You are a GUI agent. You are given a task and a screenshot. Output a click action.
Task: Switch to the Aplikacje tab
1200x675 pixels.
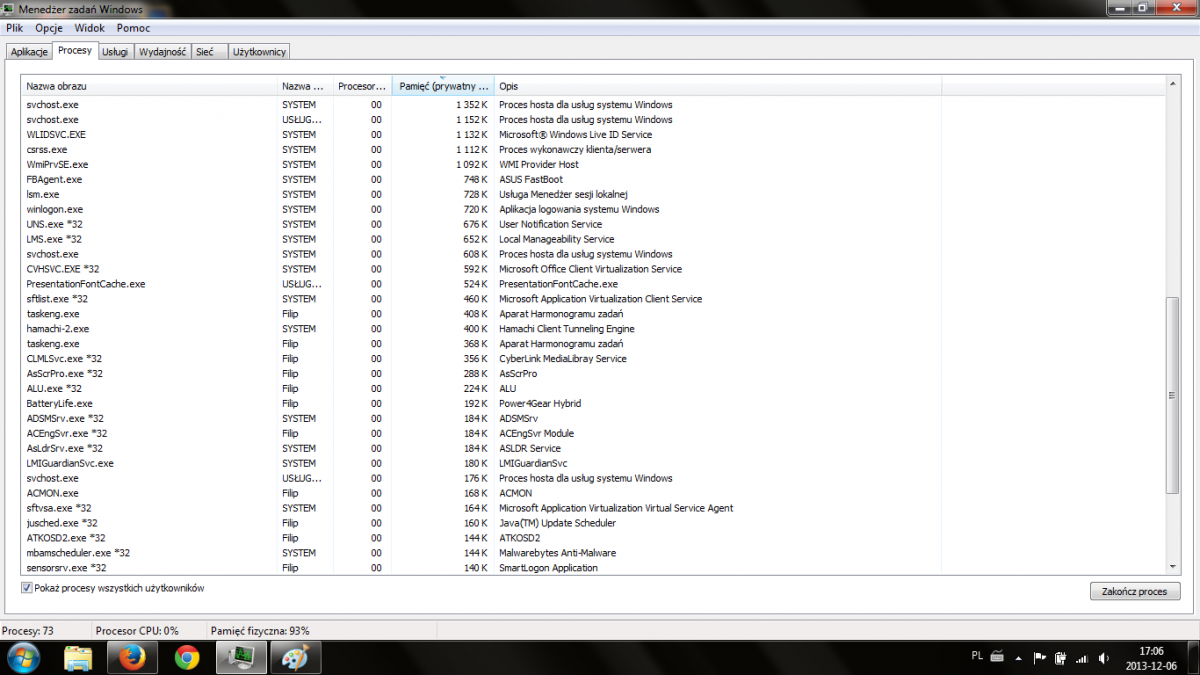tap(29, 51)
